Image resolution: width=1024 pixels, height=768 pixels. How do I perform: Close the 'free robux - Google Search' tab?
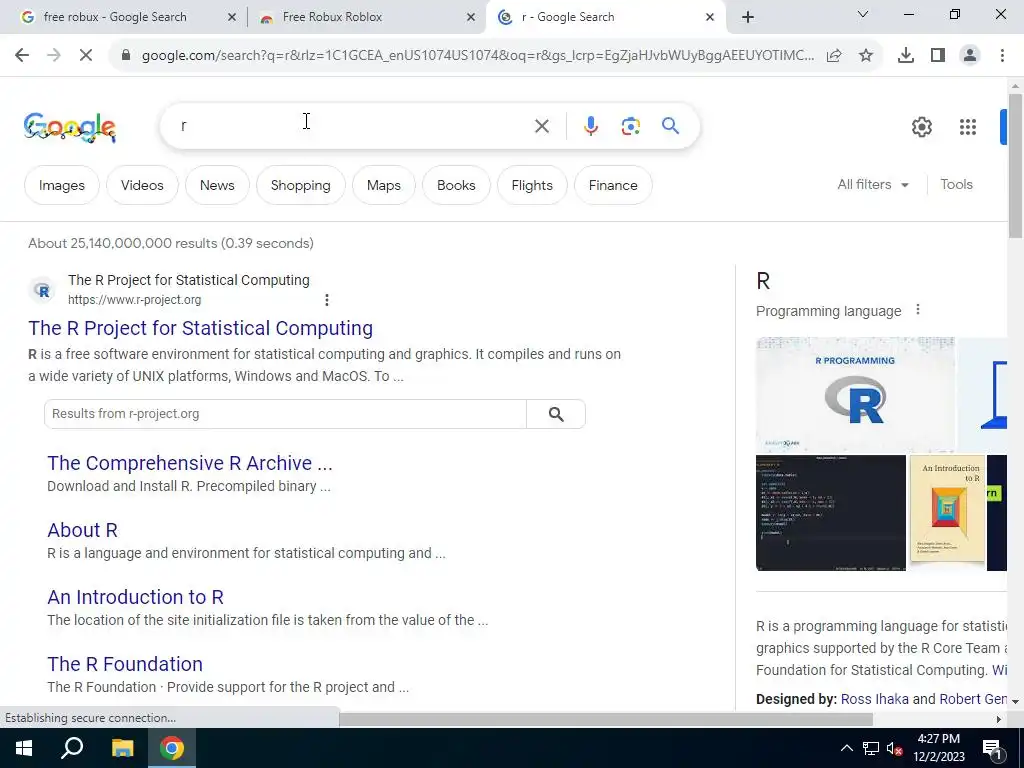click(231, 17)
